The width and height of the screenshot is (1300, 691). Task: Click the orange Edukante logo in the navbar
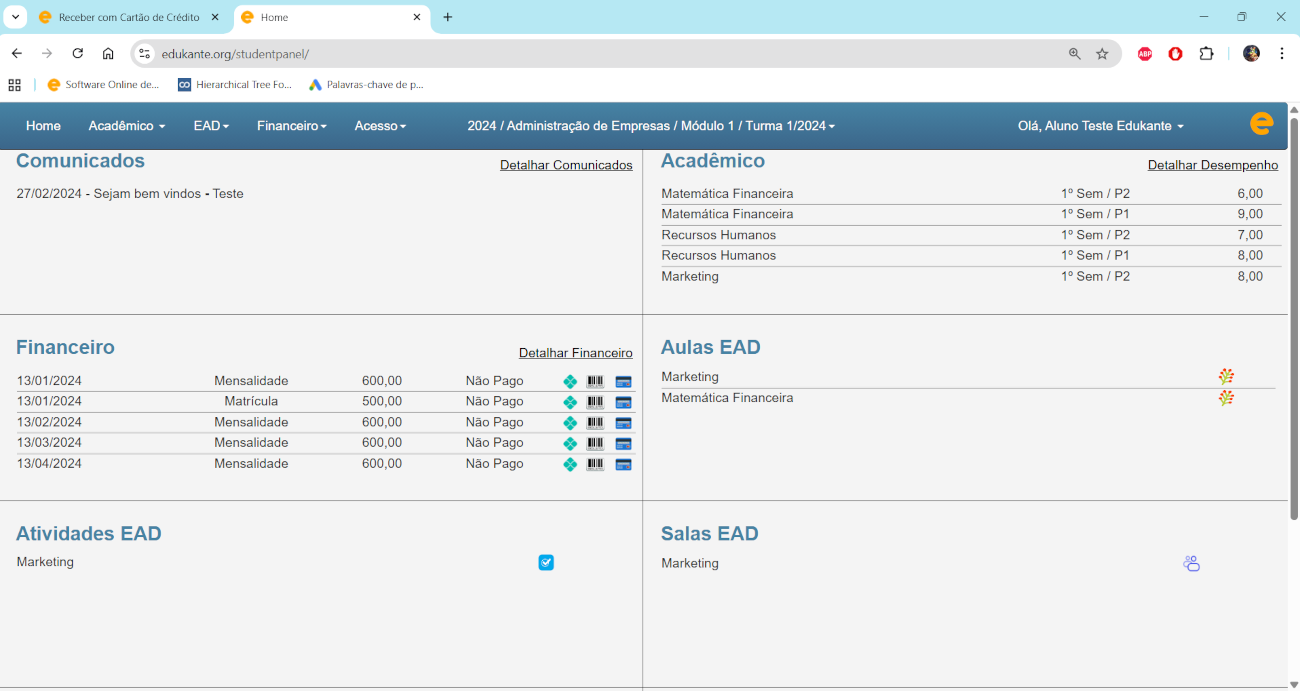pyautogui.click(x=1261, y=124)
